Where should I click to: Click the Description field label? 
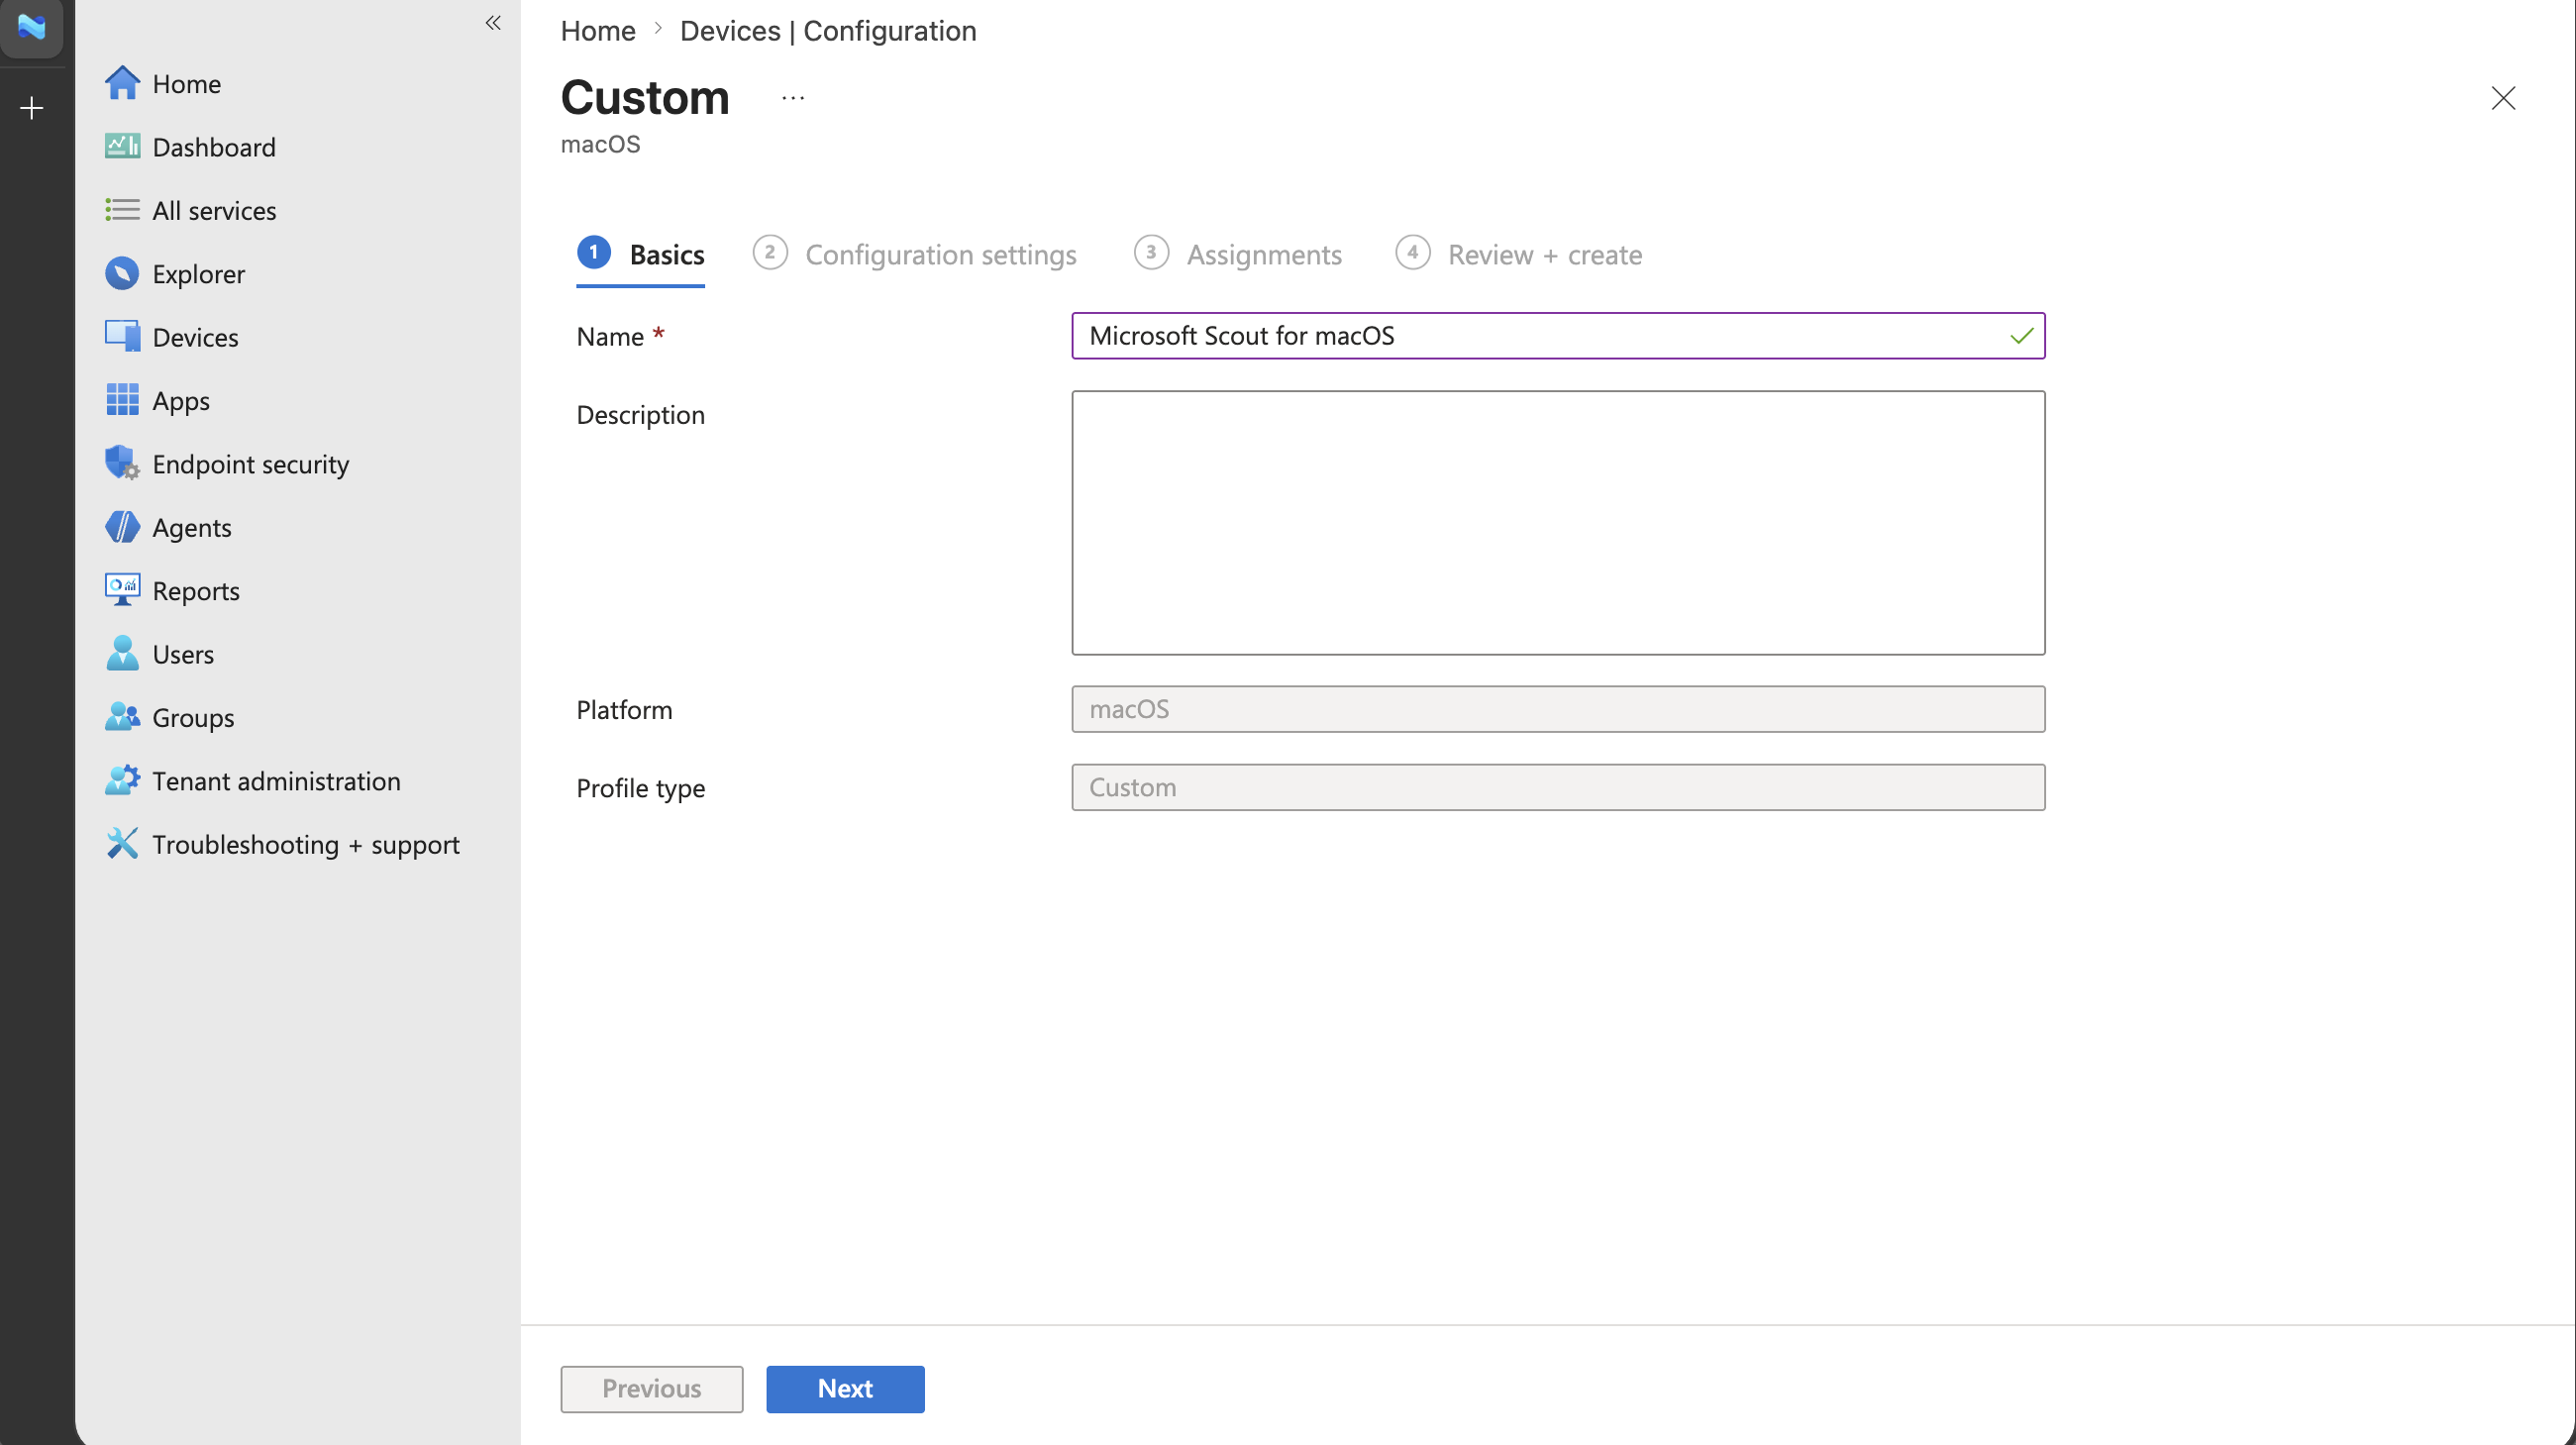641,415
